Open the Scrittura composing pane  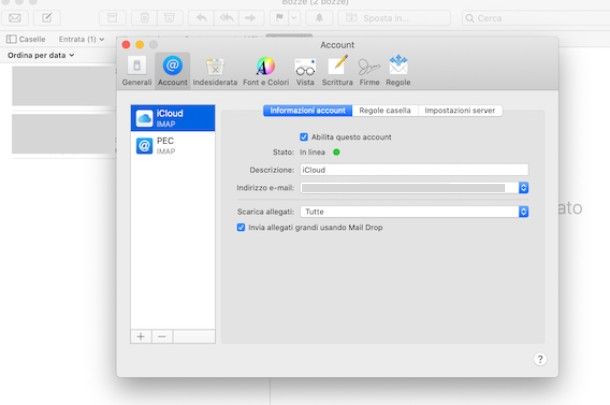pos(337,71)
